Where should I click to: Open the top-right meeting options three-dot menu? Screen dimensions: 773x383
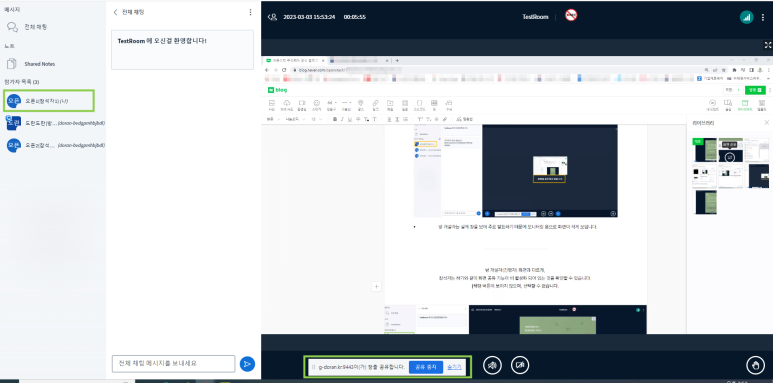point(764,17)
